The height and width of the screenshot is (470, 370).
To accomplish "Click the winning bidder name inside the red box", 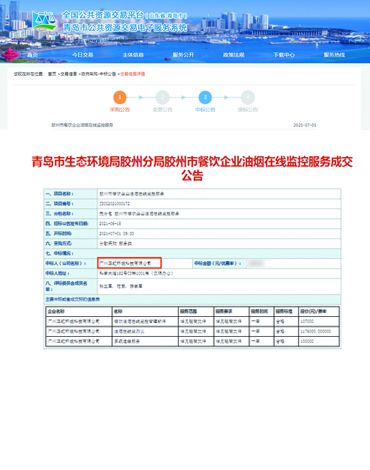I will click(125, 263).
